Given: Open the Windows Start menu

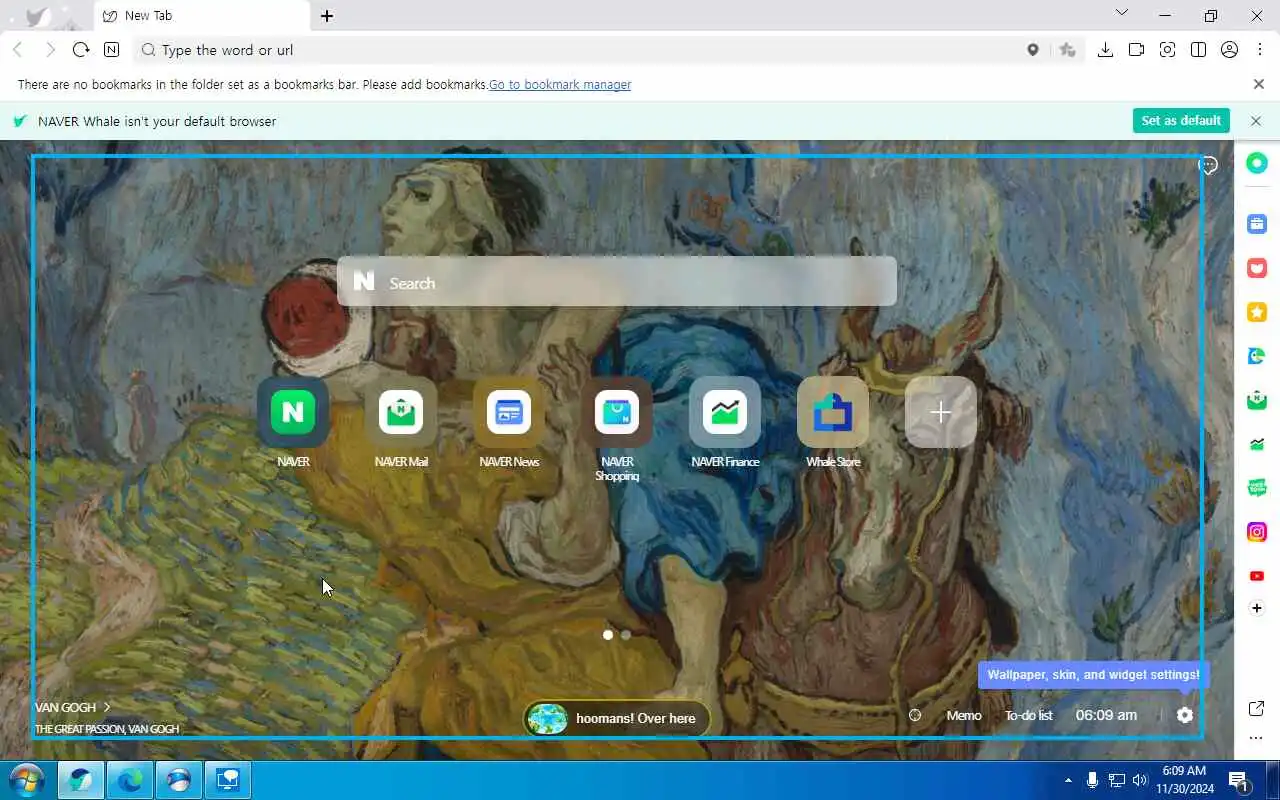Looking at the screenshot, I should pos(26,780).
